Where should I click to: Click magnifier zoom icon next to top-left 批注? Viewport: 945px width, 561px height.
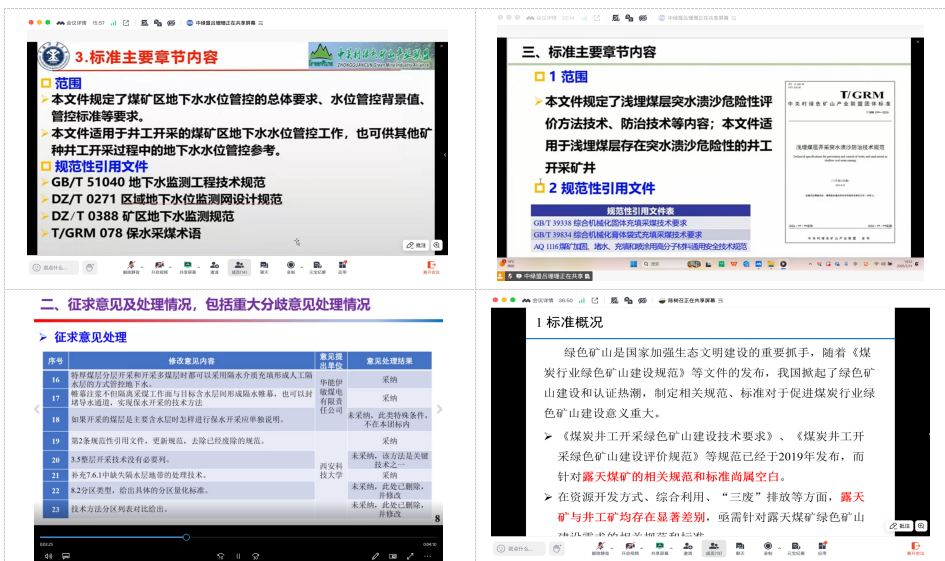tap(438, 245)
